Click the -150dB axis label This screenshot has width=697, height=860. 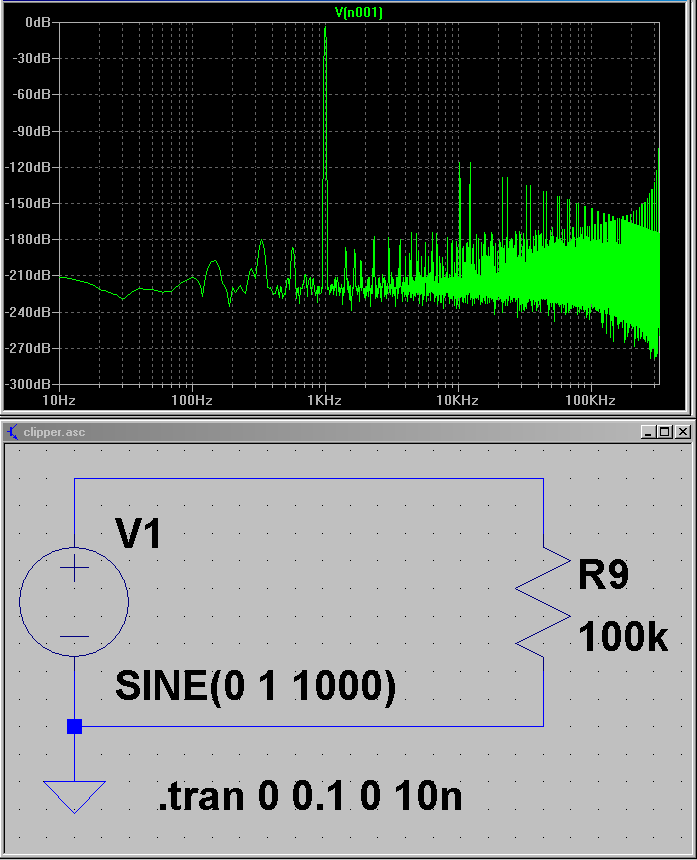27,203
